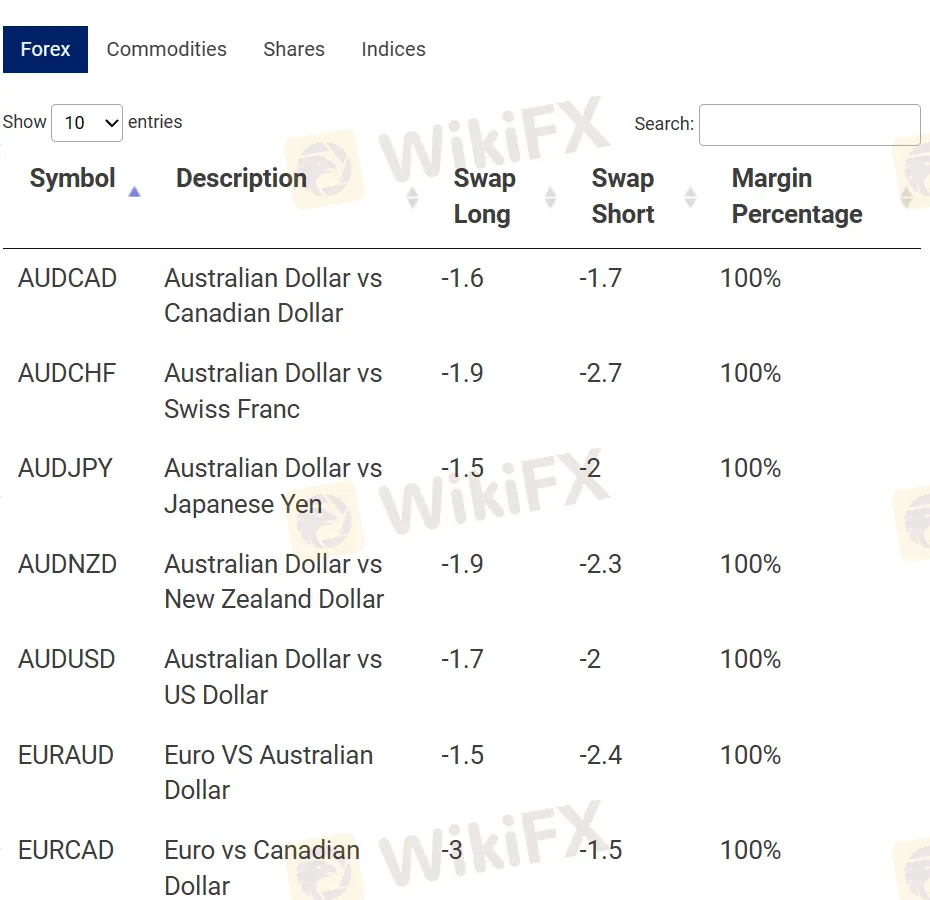Image resolution: width=930 pixels, height=900 pixels.
Task: Click the Forex tab button
Action: pos(45,48)
